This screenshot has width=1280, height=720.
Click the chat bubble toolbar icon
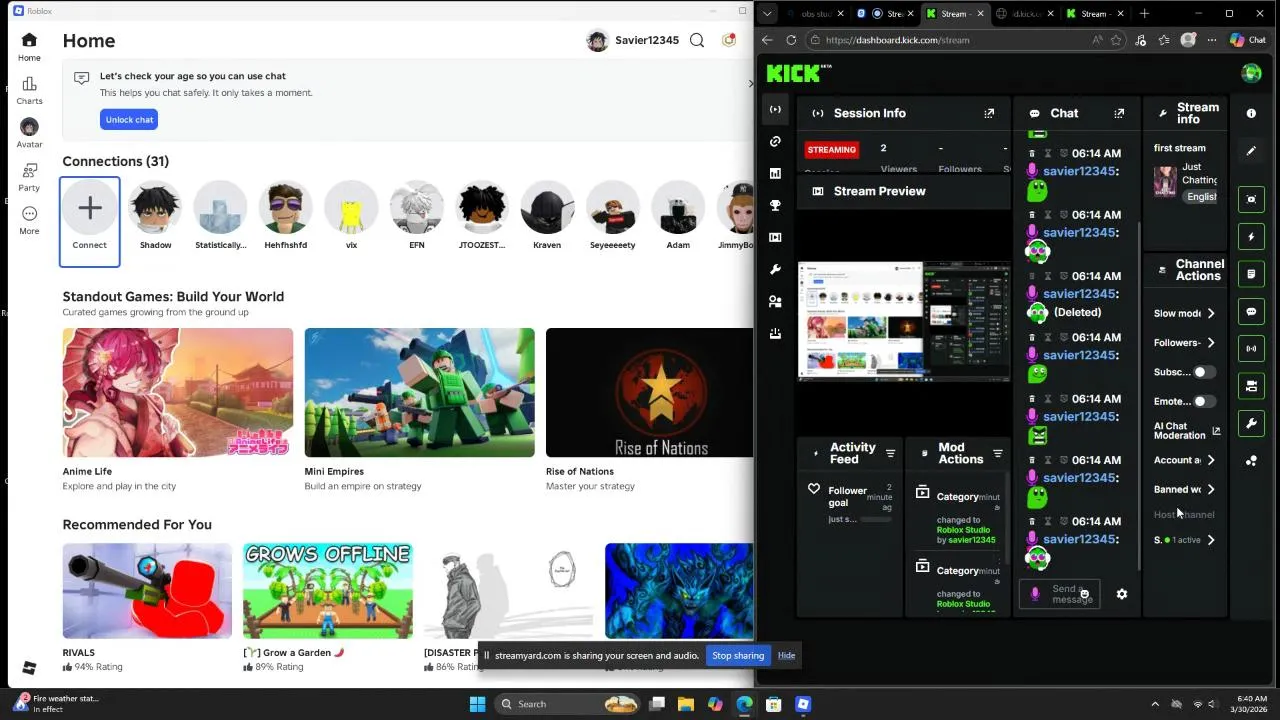[1251, 312]
